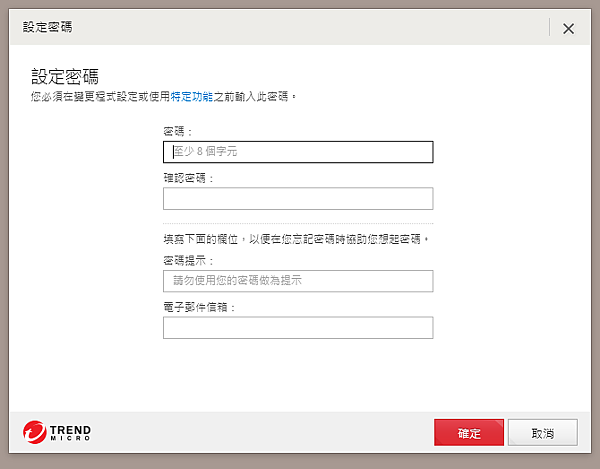This screenshot has width=600, height=469.
Task: Click into the 確認密碼 input box
Action: (x=298, y=198)
